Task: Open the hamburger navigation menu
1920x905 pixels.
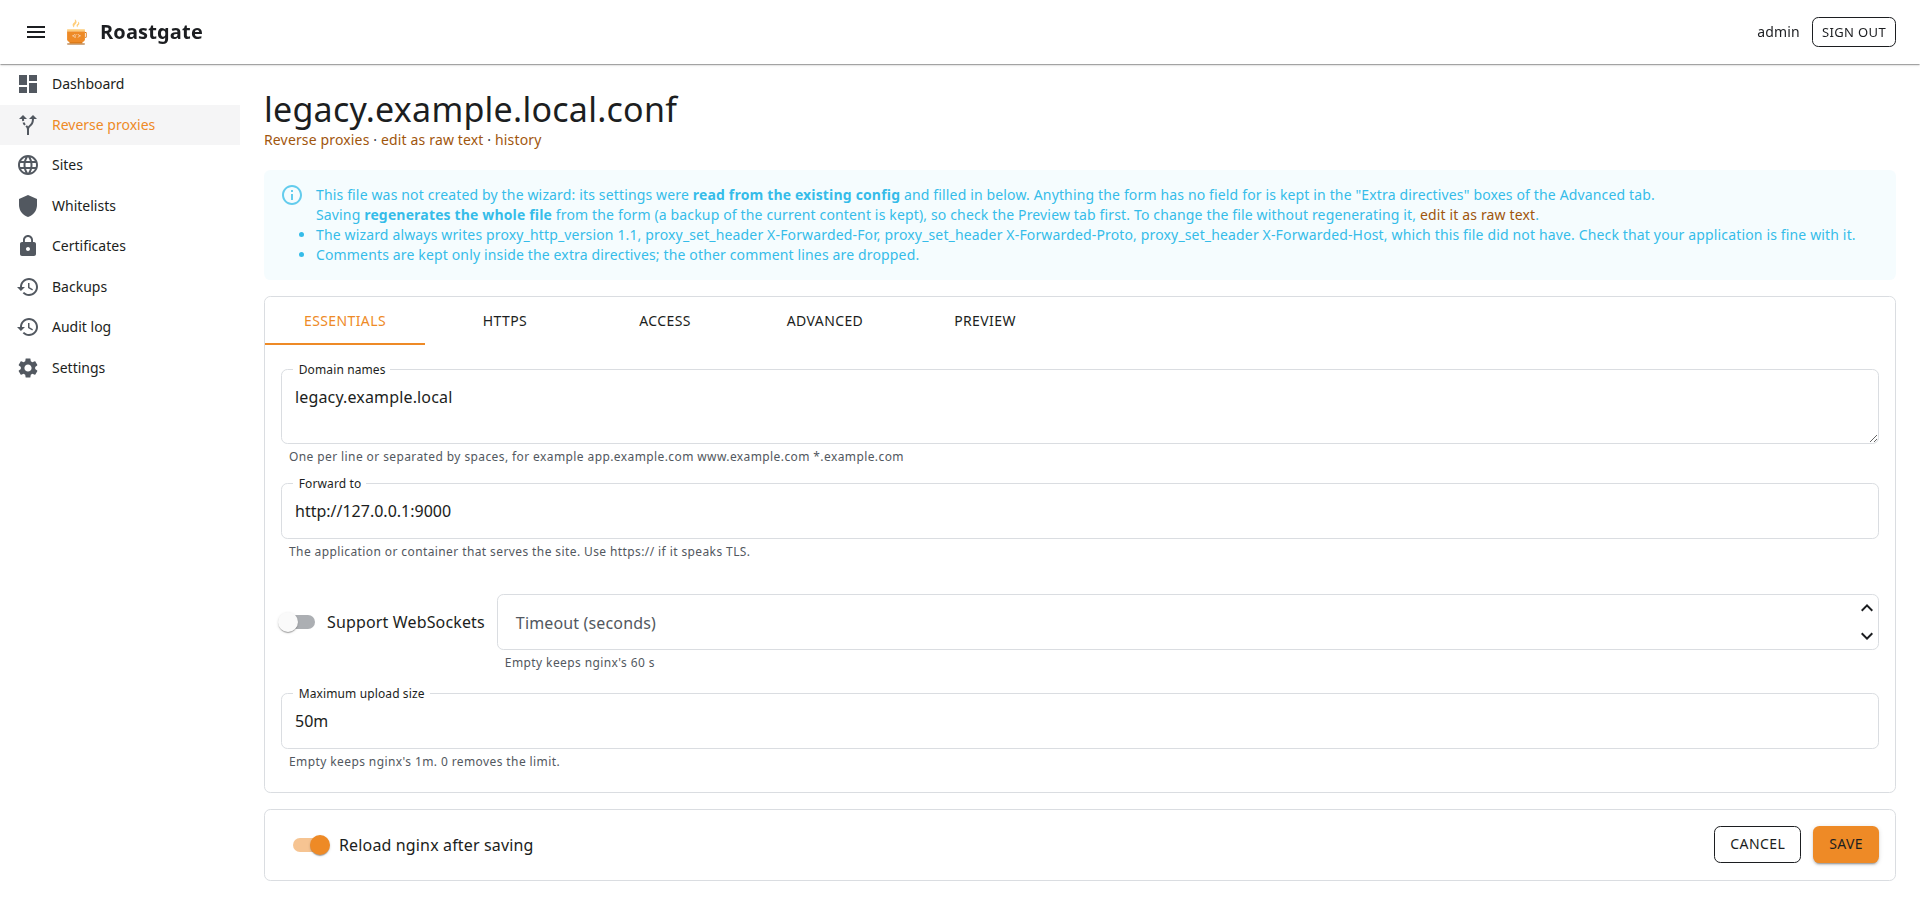Action: point(36,32)
